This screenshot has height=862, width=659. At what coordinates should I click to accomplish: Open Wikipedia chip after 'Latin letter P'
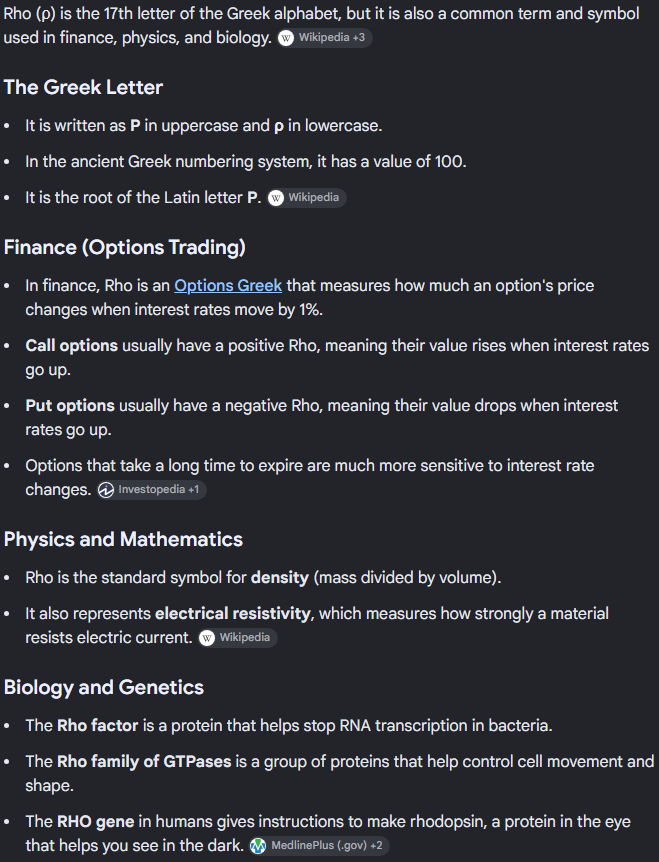point(307,197)
